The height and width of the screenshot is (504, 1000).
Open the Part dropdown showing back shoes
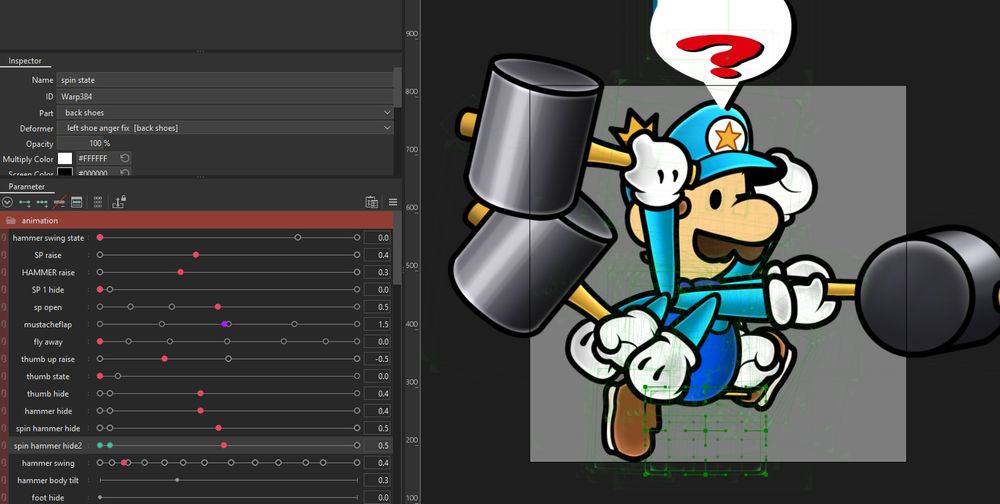pos(224,113)
